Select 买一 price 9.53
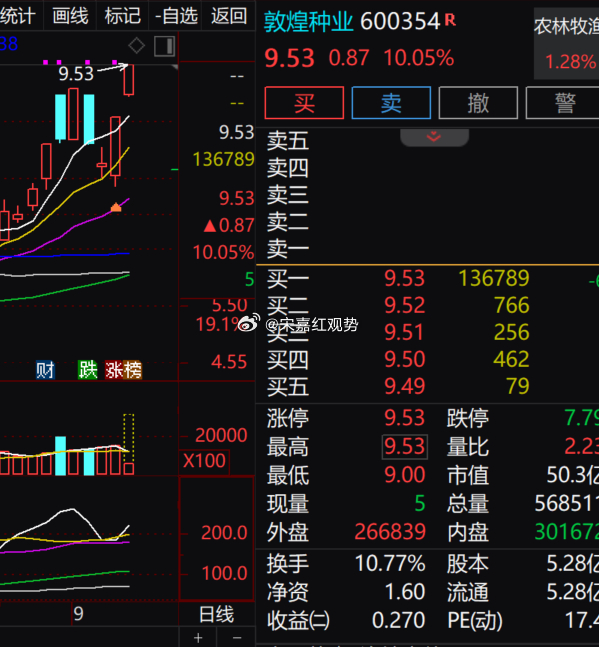 404,278
